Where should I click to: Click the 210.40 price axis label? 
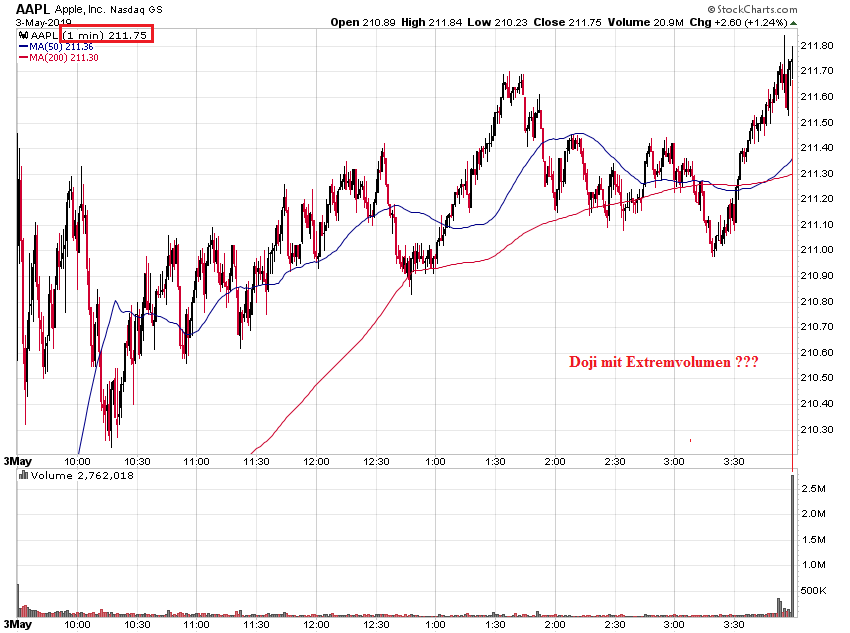click(816, 403)
